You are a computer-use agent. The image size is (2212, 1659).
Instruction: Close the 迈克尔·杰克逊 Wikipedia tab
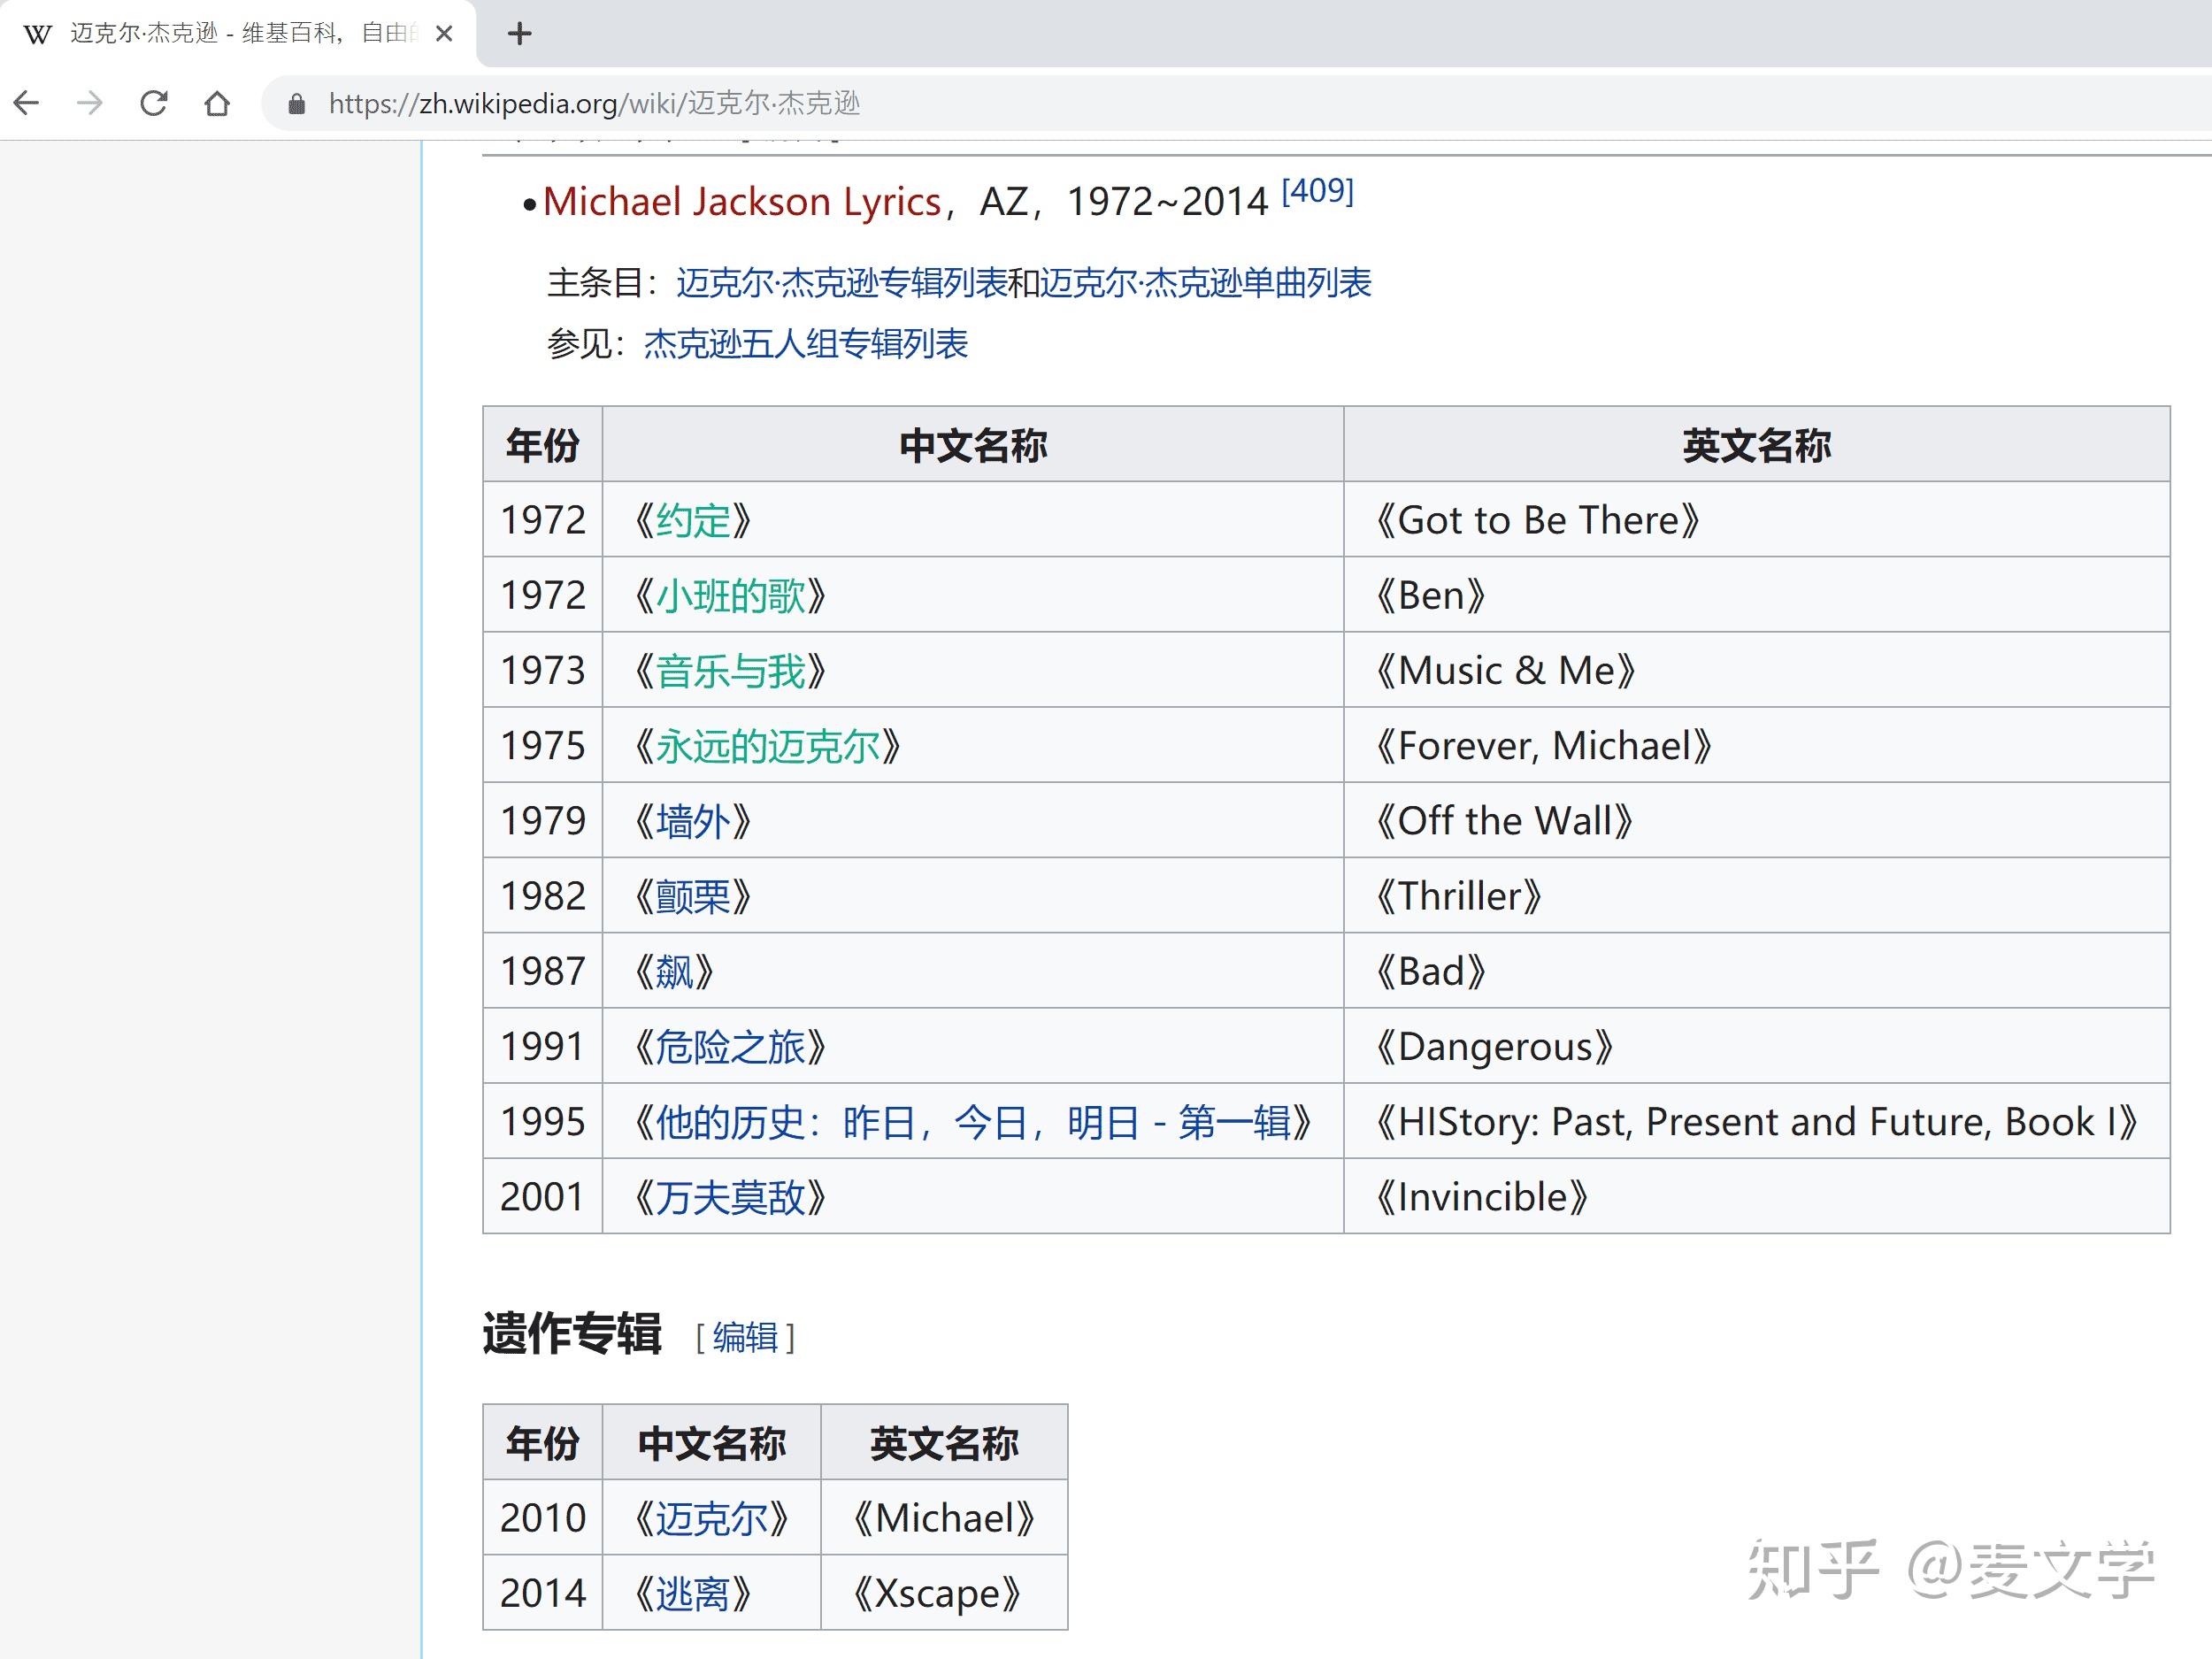pos(445,34)
